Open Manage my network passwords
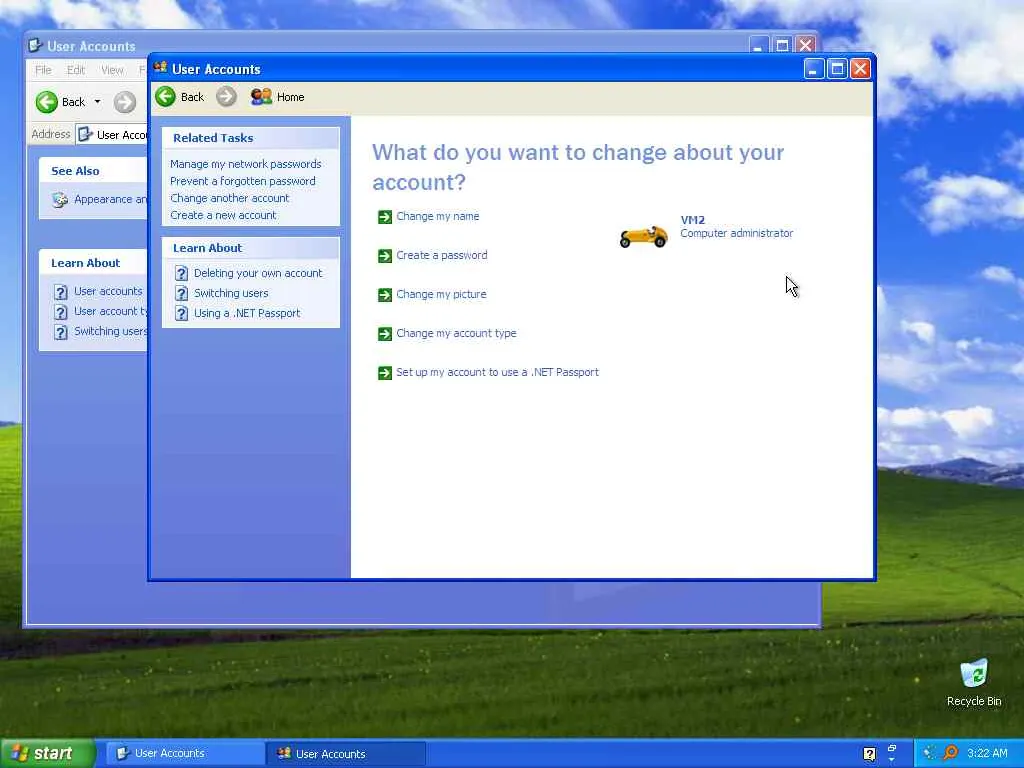Screen dimensions: 1024x768 [x=246, y=164]
